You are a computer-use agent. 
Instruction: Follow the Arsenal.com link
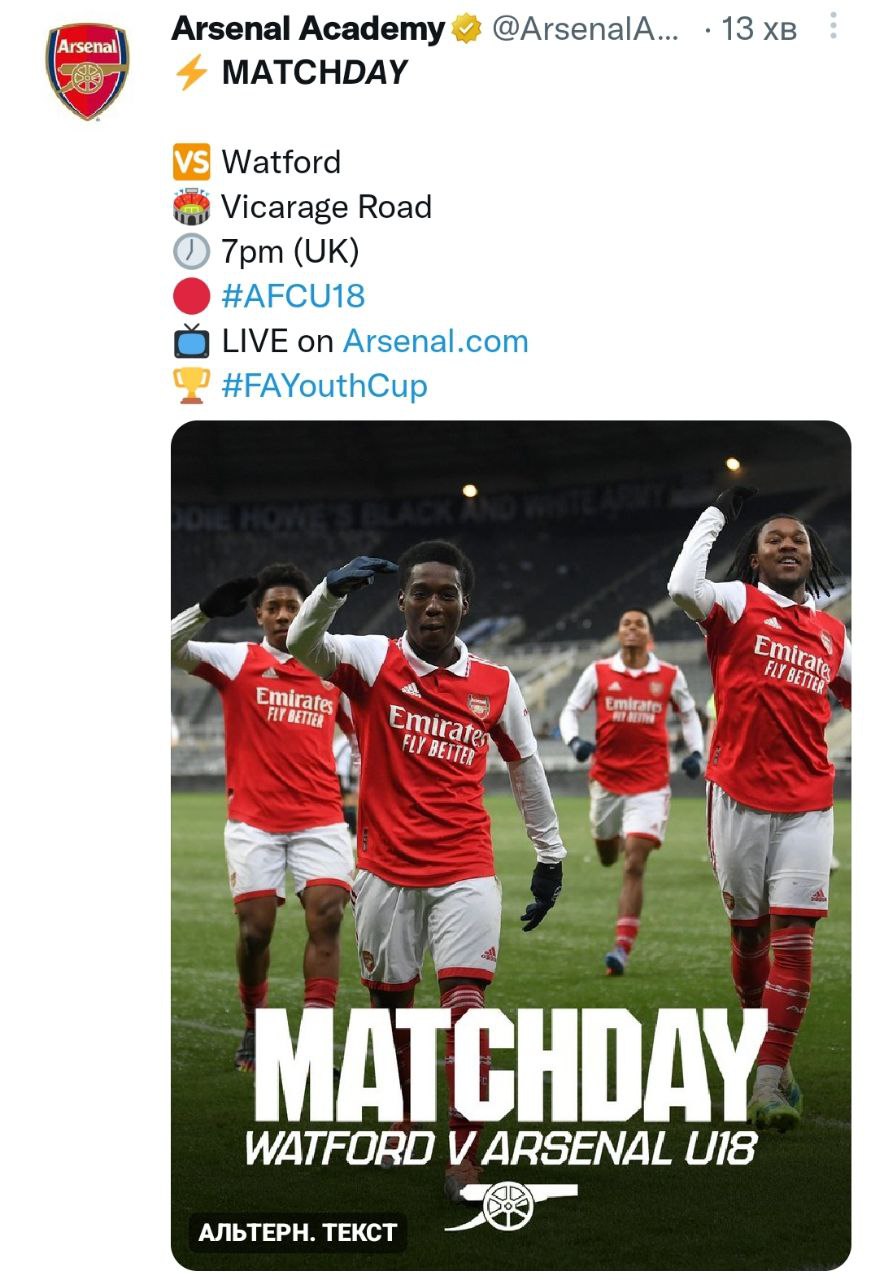435,341
